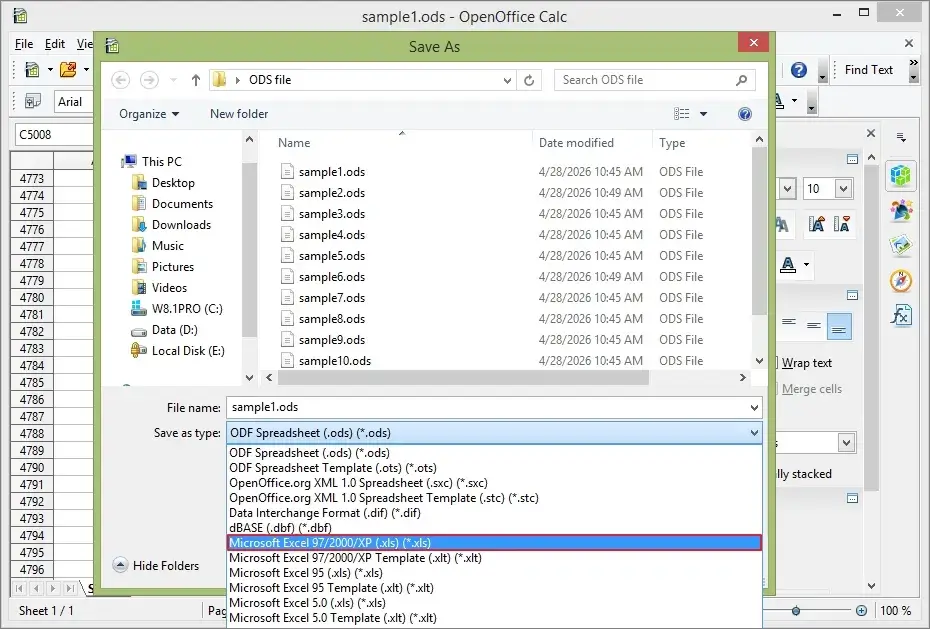Select the bottom vertical alignment icon
This screenshot has width=930, height=629.
click(839, 327)
